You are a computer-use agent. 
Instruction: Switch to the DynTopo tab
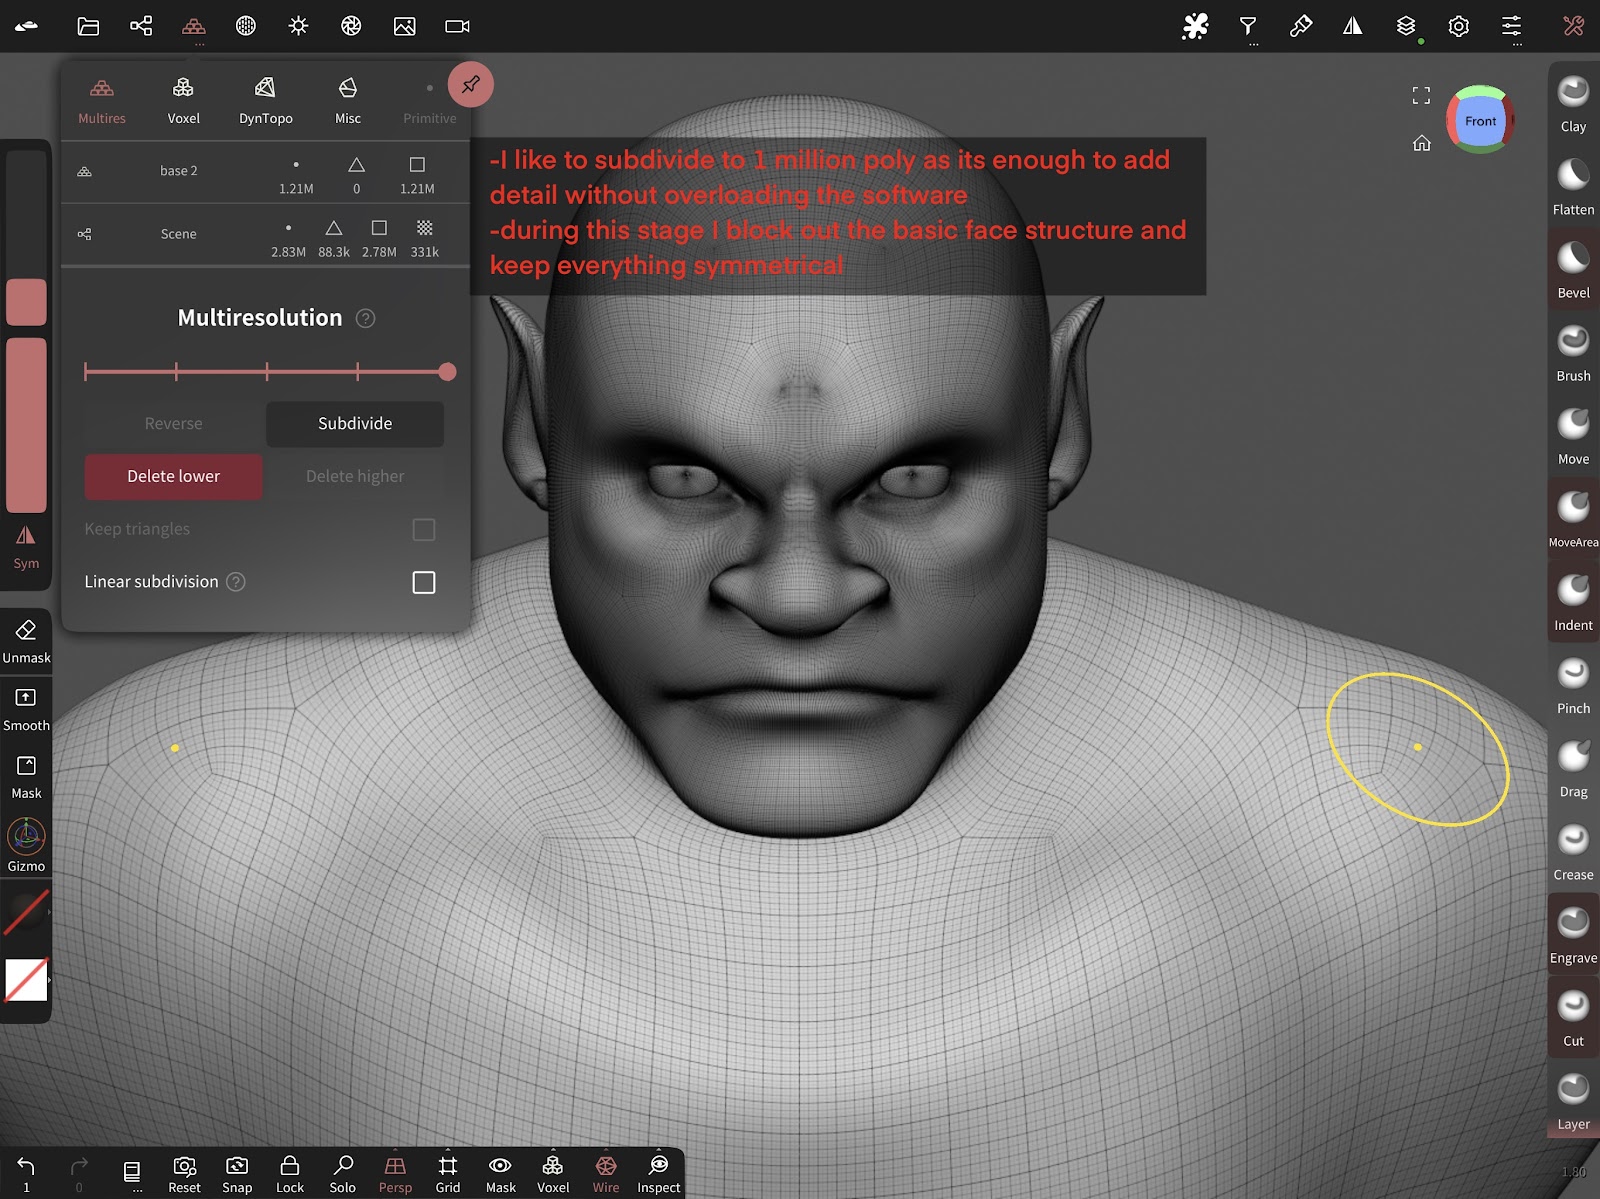[x=266, y=100]
